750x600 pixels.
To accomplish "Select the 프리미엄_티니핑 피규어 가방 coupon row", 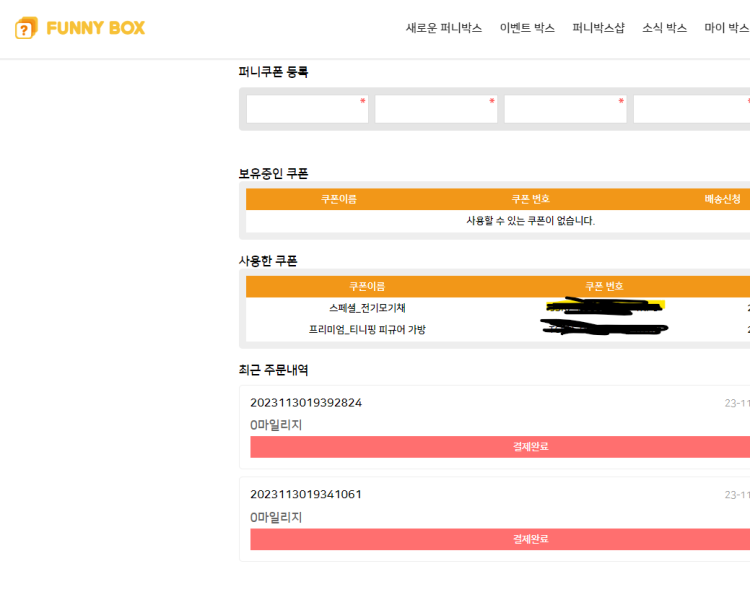I will coord(367,329).
